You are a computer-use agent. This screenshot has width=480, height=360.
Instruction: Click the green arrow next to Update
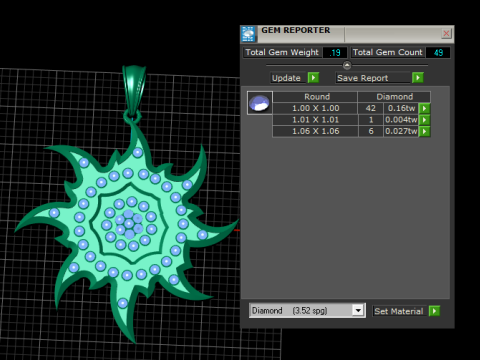tap(313, 78)
